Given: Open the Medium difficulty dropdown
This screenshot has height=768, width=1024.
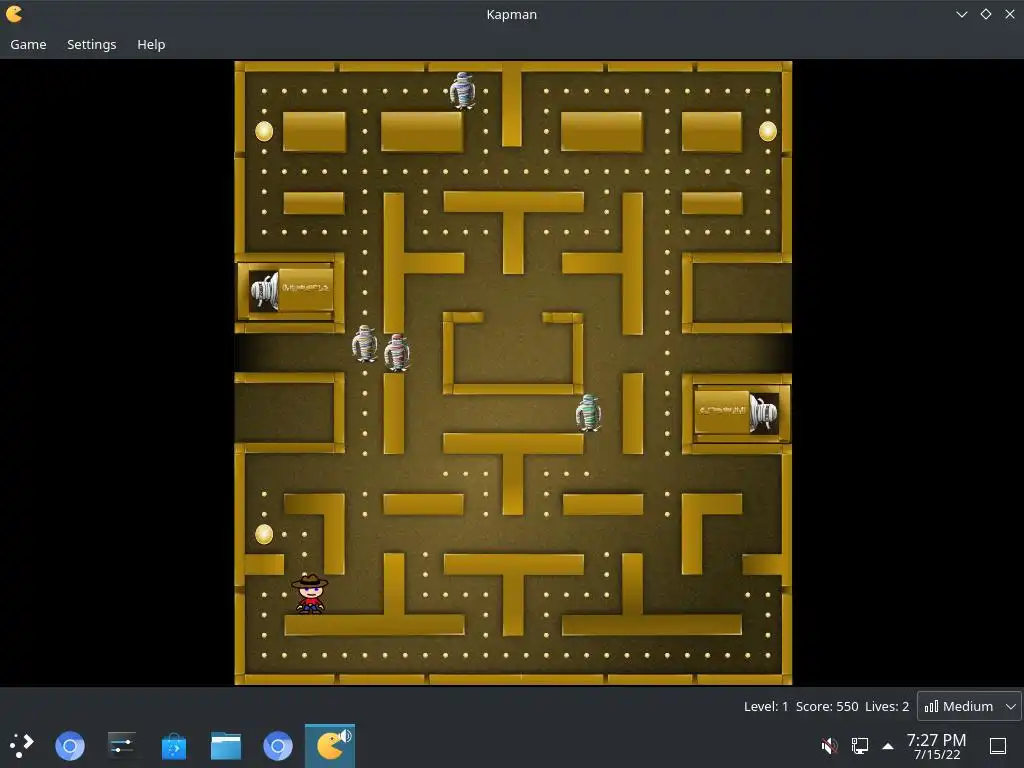Looking at the screenshot, I should pyautogui.click(x=969, y=706).
